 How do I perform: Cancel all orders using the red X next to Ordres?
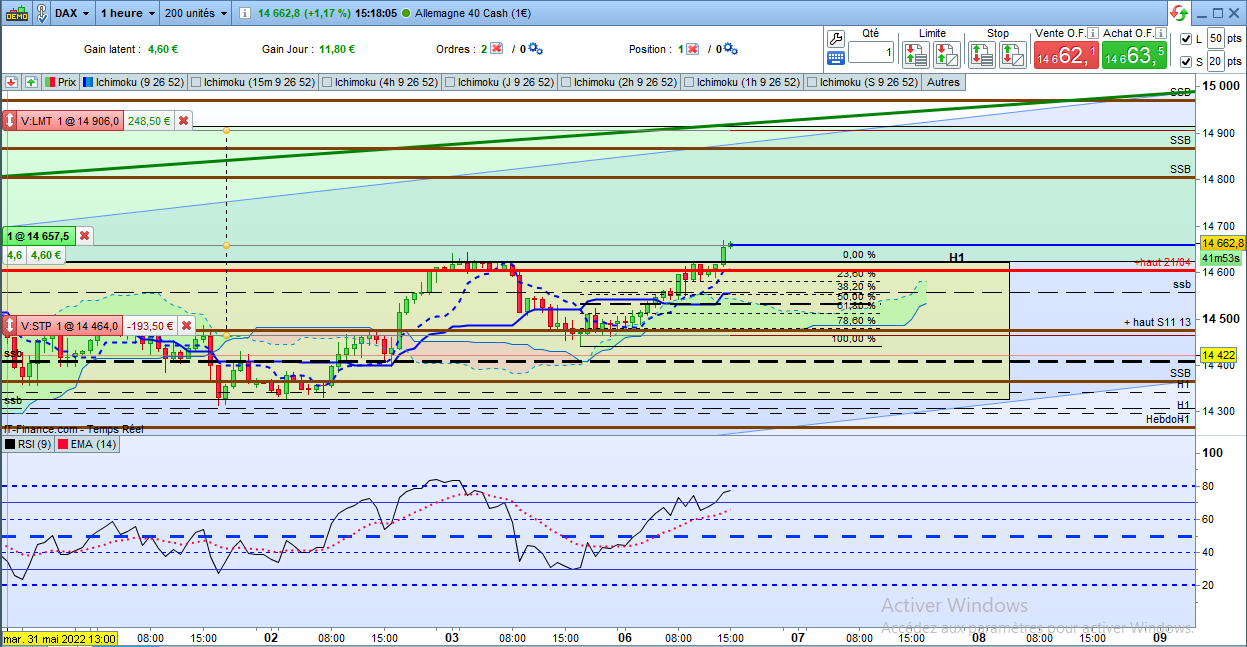tap(496, 49)
